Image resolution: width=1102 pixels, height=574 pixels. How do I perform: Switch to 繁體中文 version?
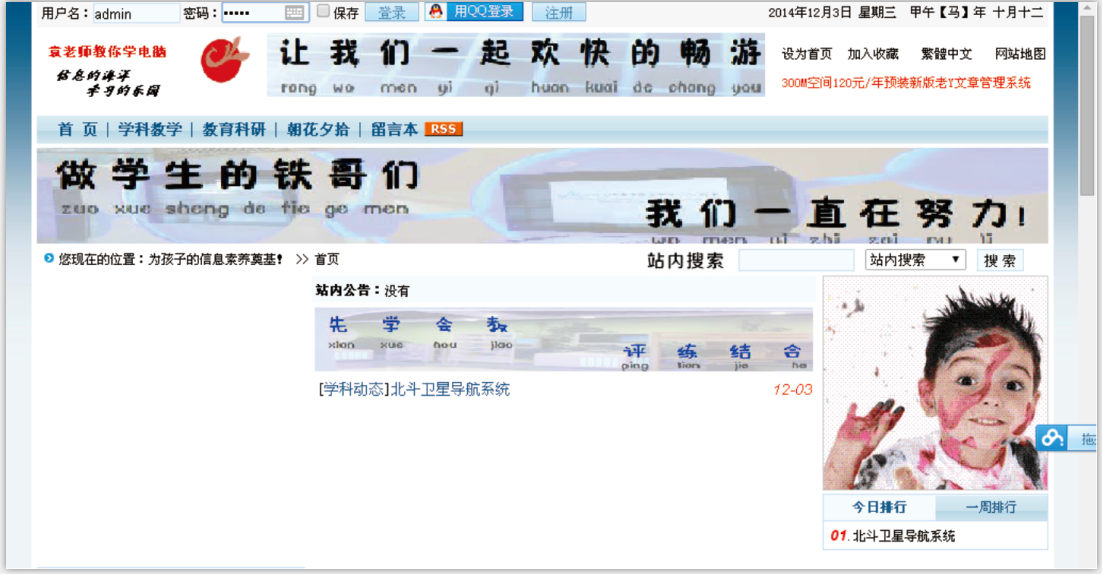tap(946, 54)
